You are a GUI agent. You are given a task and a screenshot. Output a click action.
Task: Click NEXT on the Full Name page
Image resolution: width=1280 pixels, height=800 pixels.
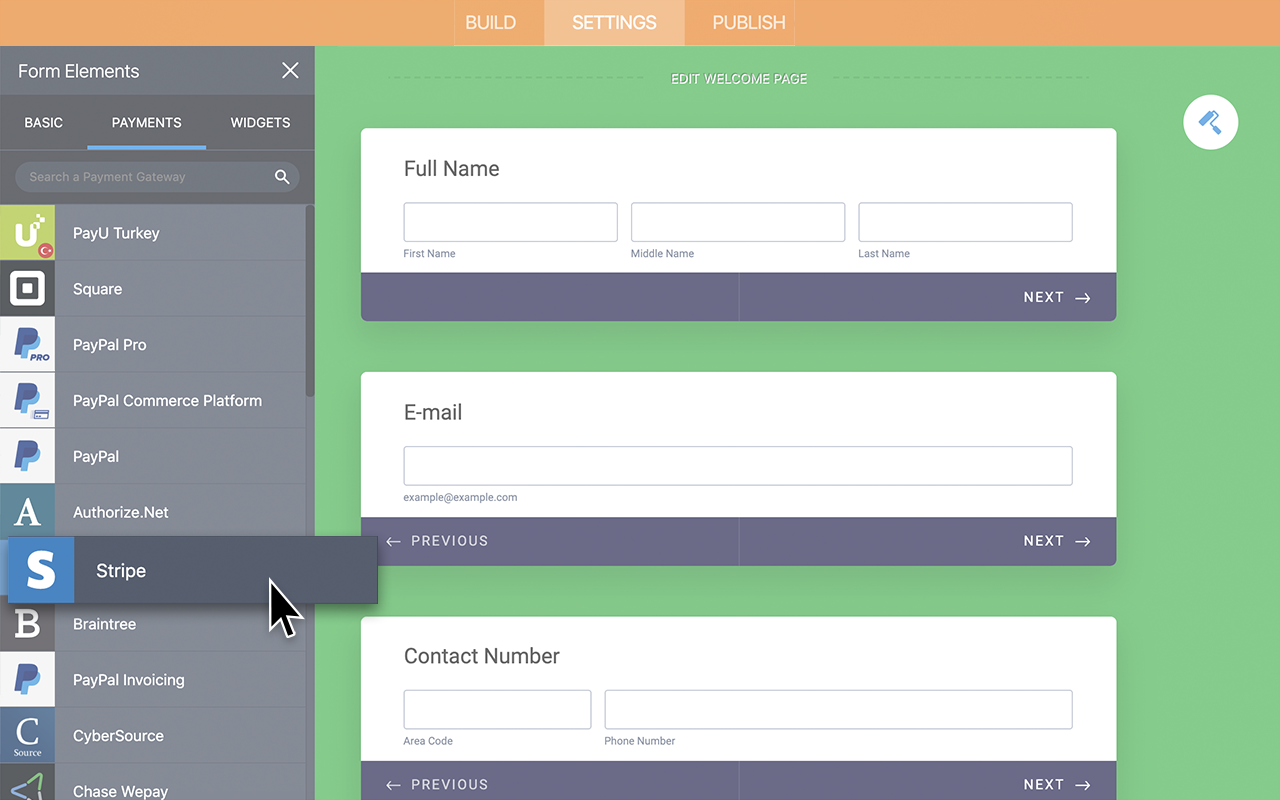(1055, 297)
